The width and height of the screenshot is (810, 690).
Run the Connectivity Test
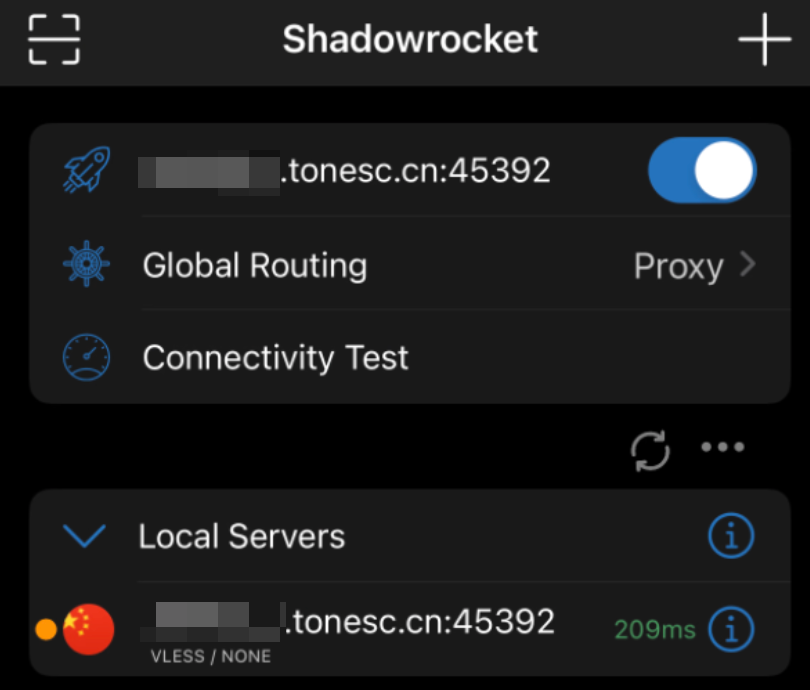pos(276,358)
